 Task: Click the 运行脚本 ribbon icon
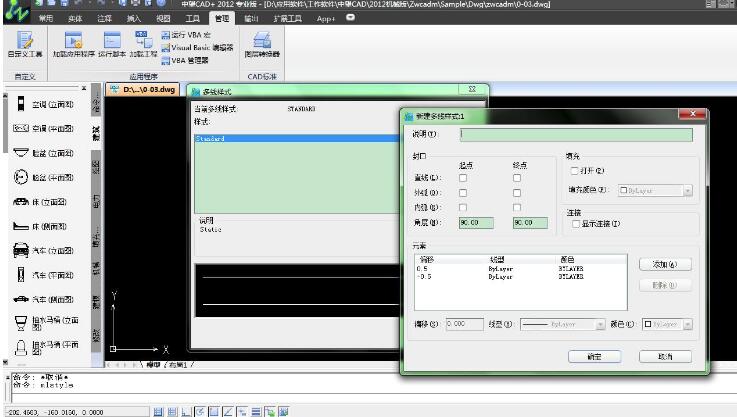click(x=112, y=44)
